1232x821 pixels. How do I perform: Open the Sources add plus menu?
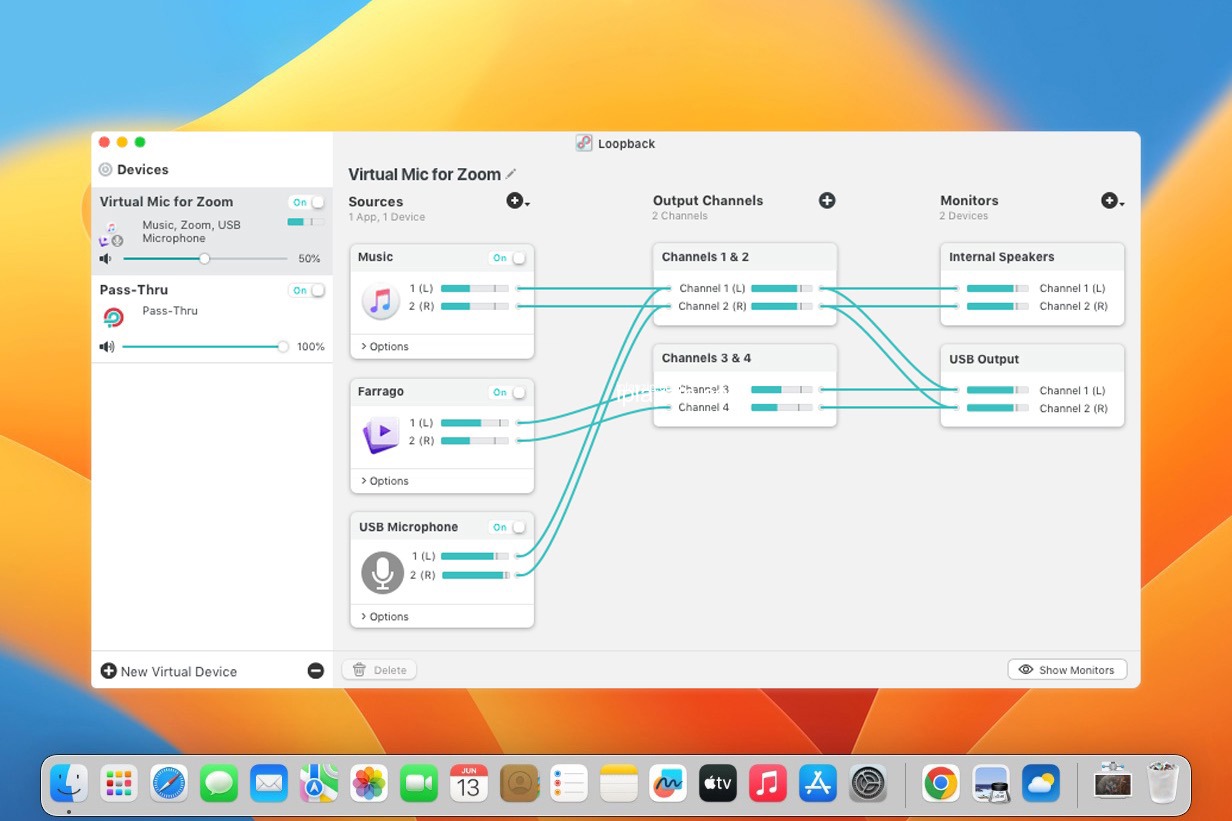pos(518,201)
